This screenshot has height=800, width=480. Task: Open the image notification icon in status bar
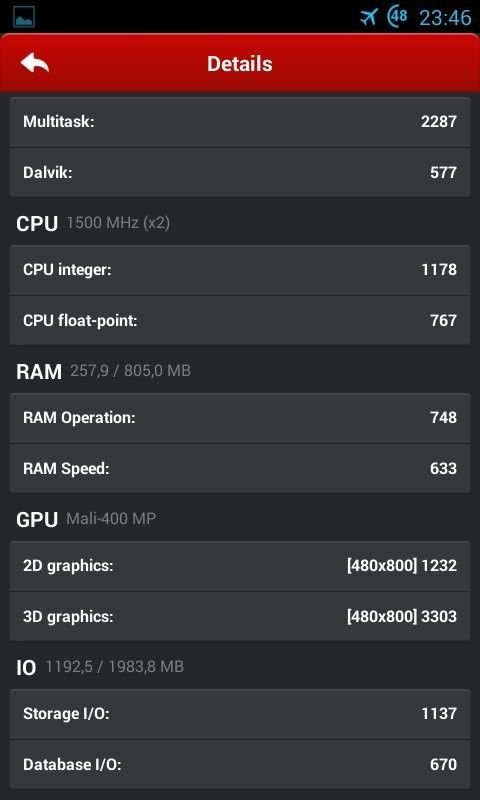click(24, 17)
